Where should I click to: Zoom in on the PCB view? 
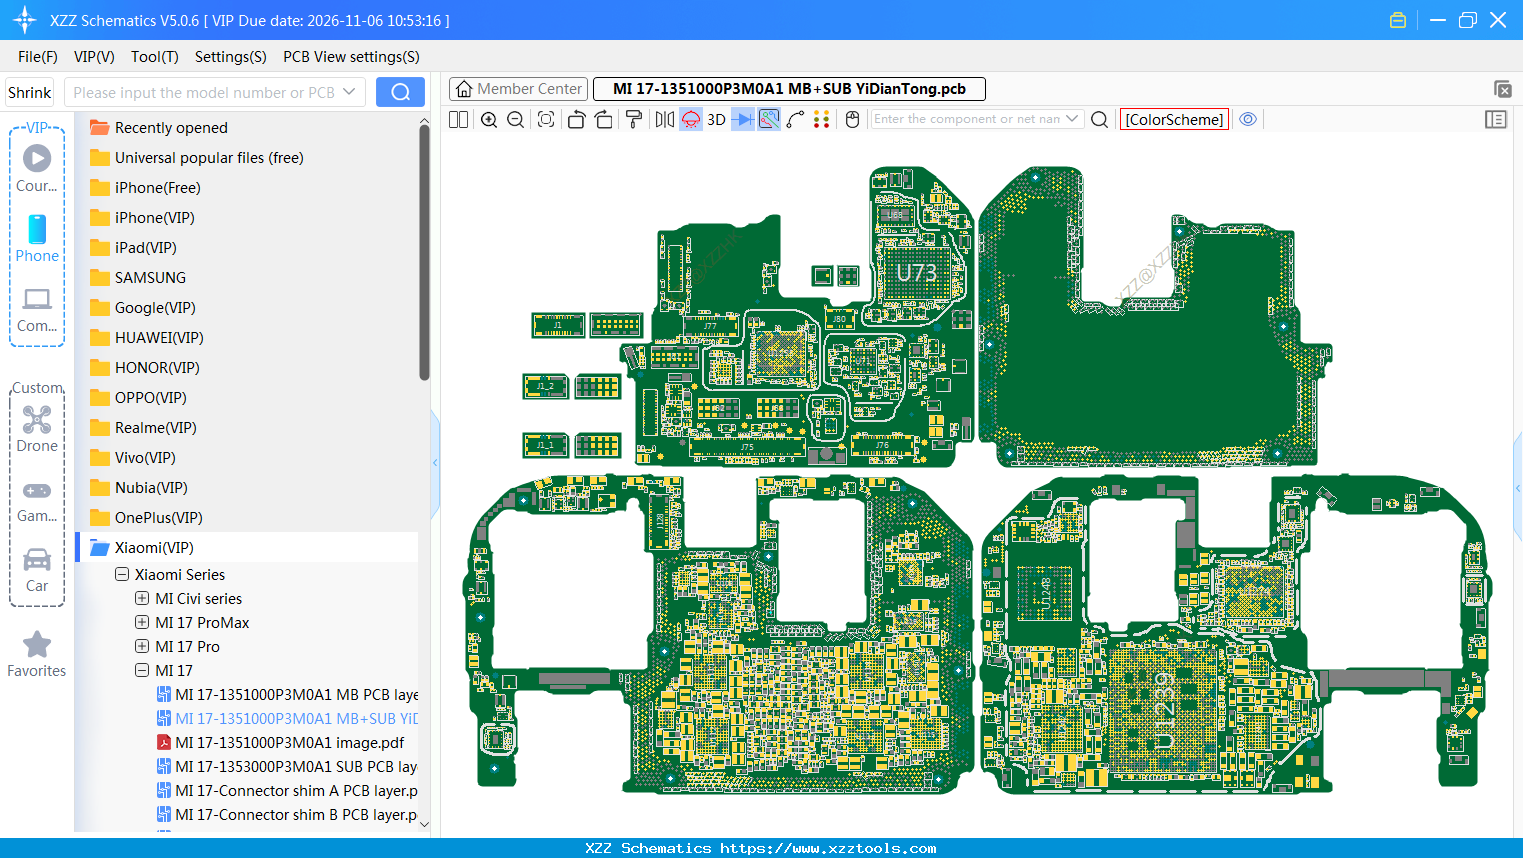(490, 119)
